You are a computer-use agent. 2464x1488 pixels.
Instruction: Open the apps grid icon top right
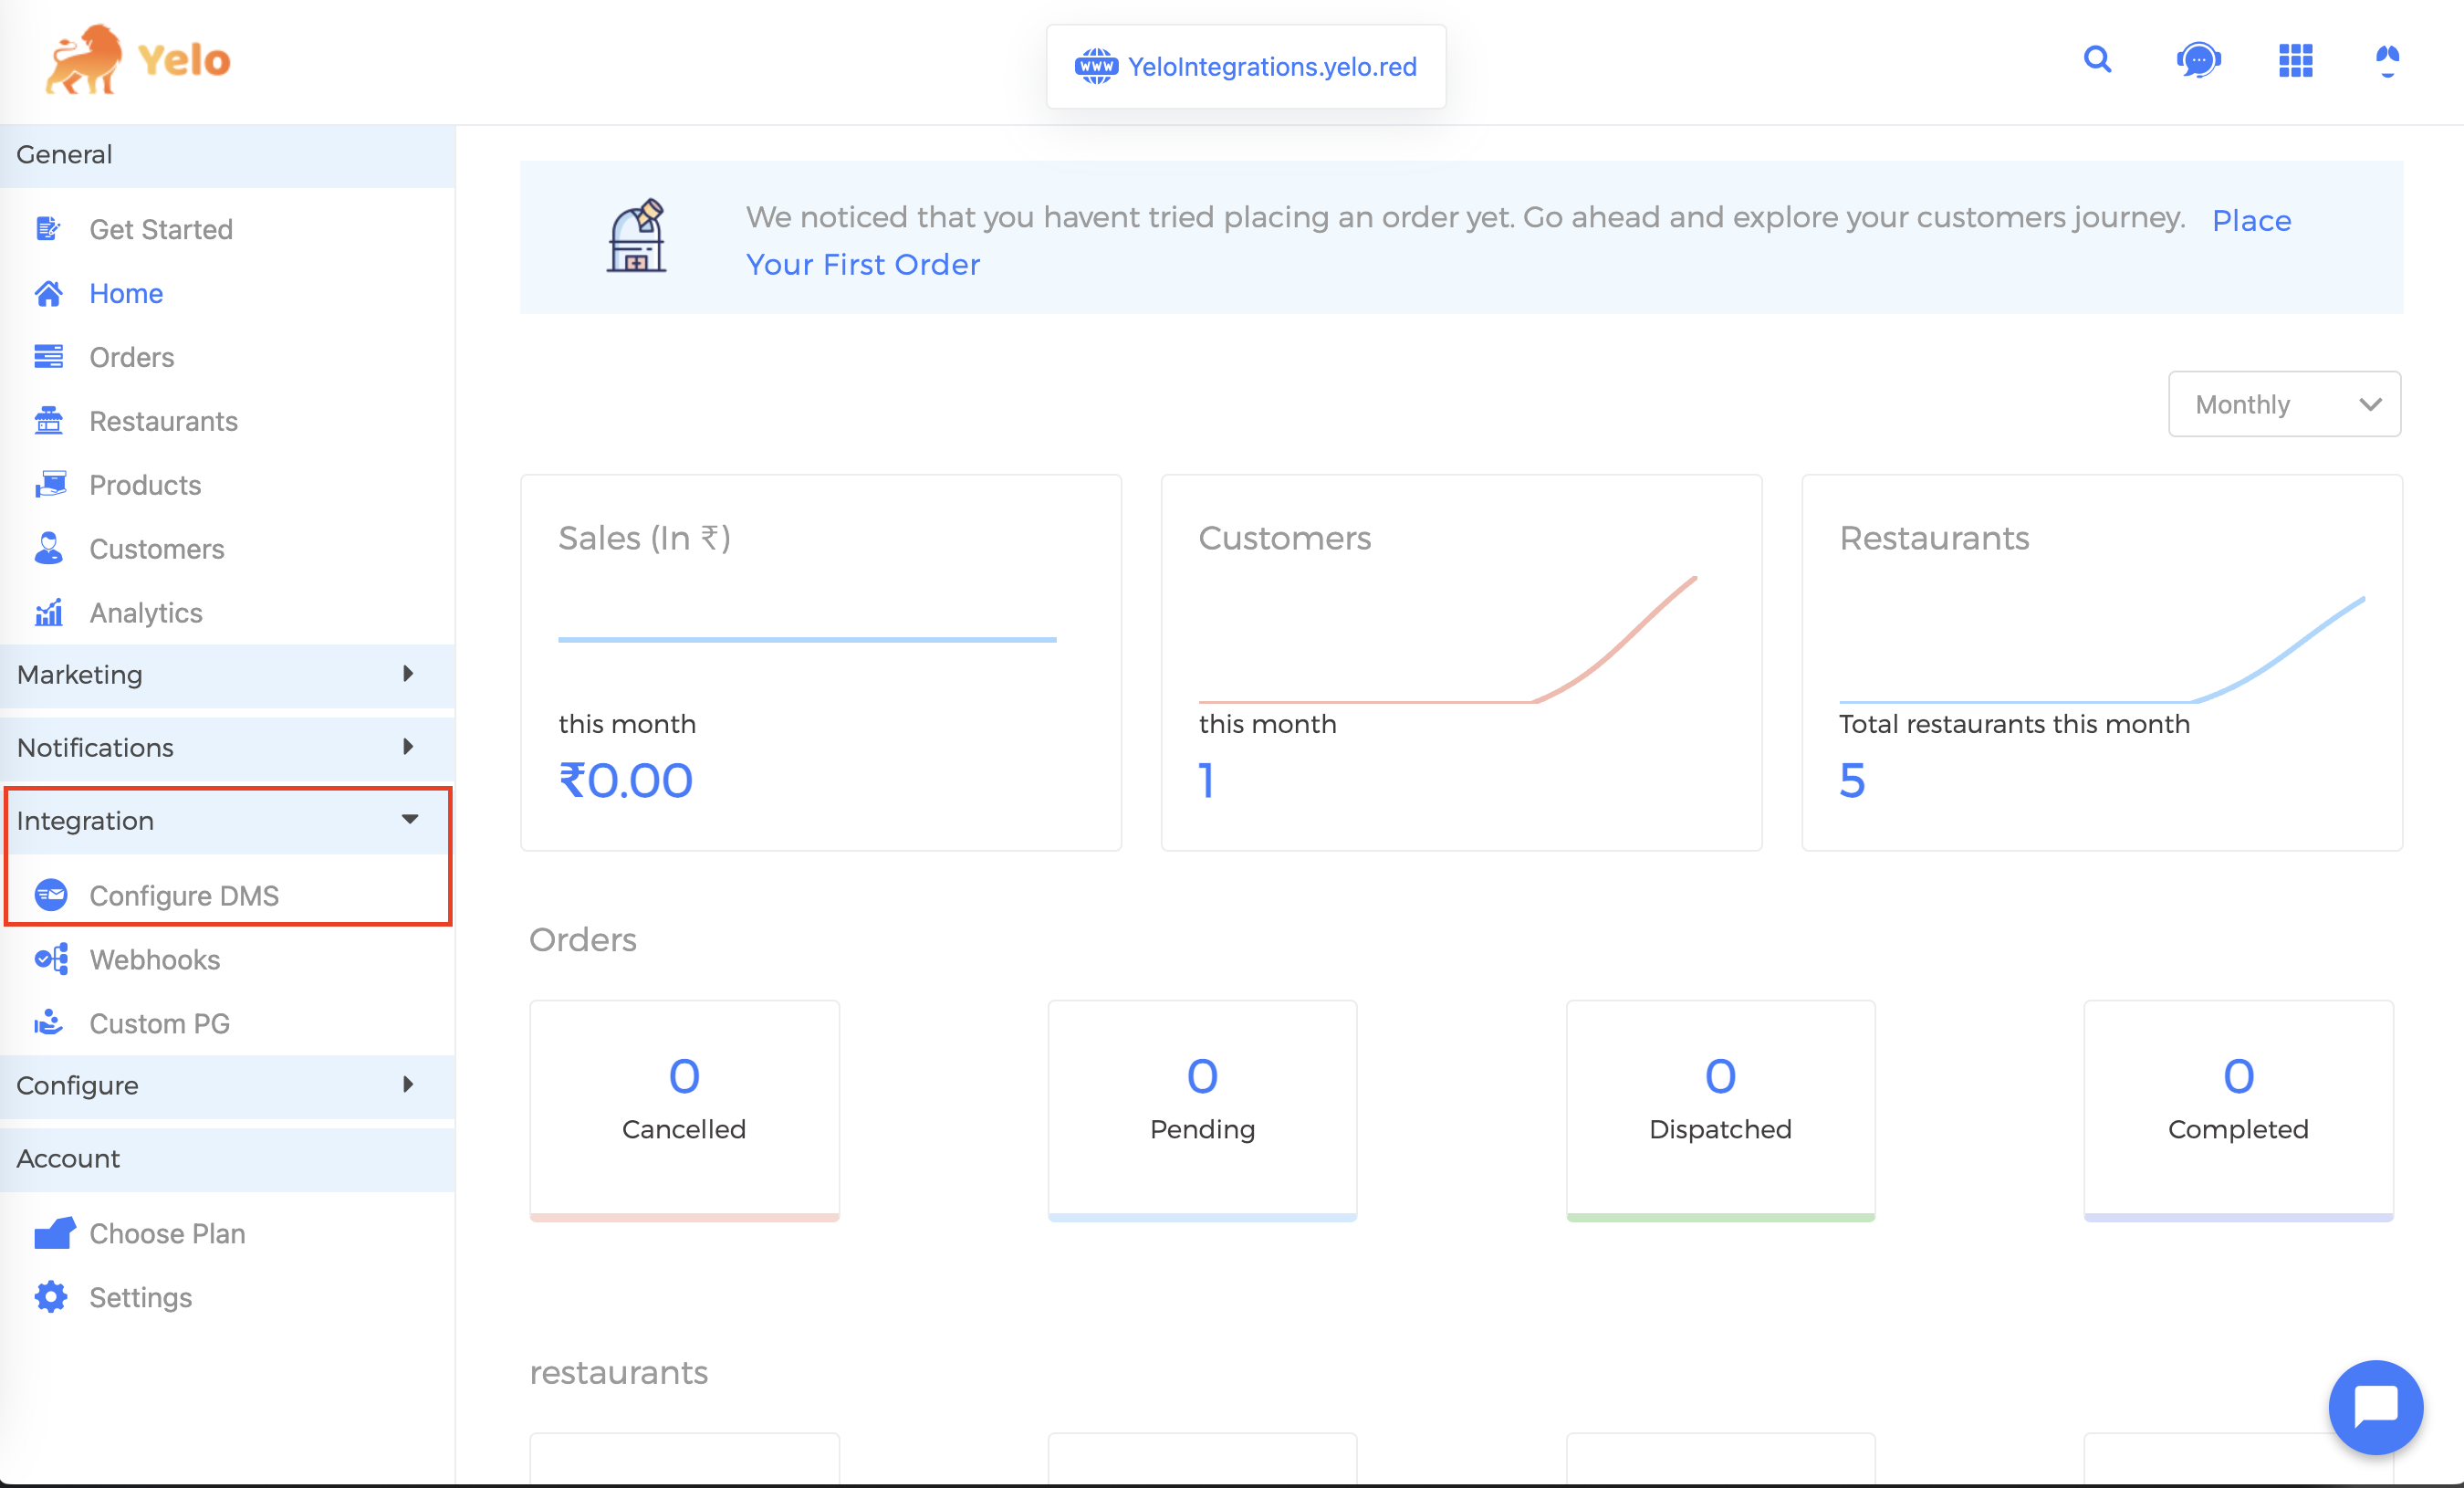(2296, 60)
